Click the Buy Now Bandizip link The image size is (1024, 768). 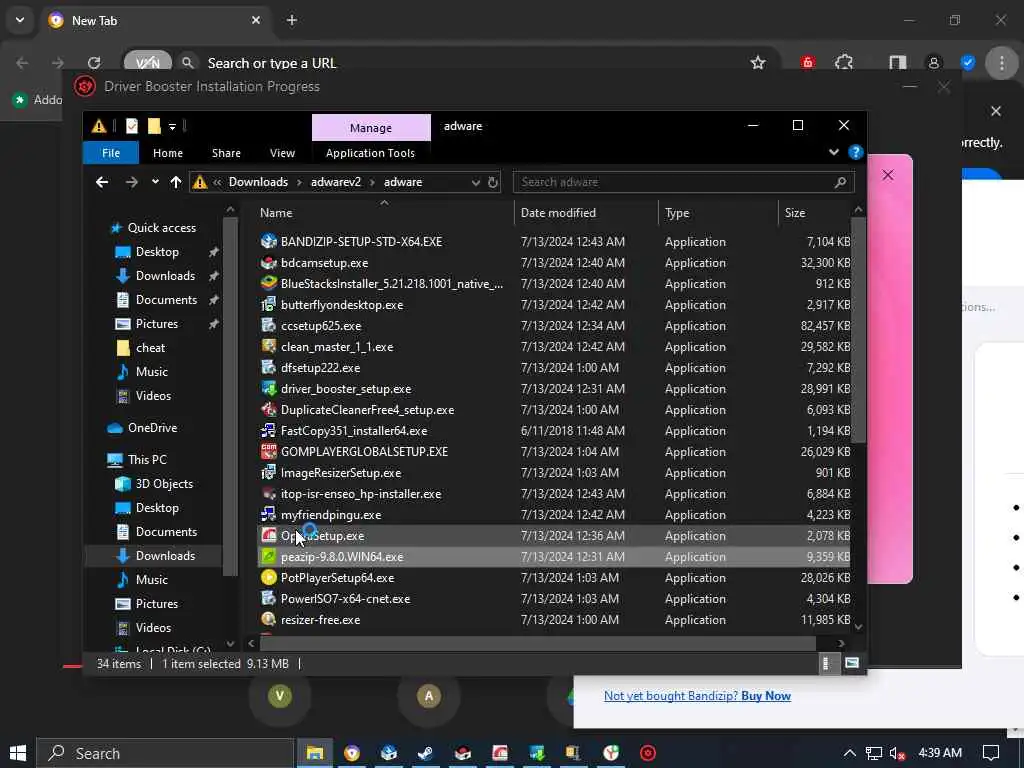(x=765, y=696)
